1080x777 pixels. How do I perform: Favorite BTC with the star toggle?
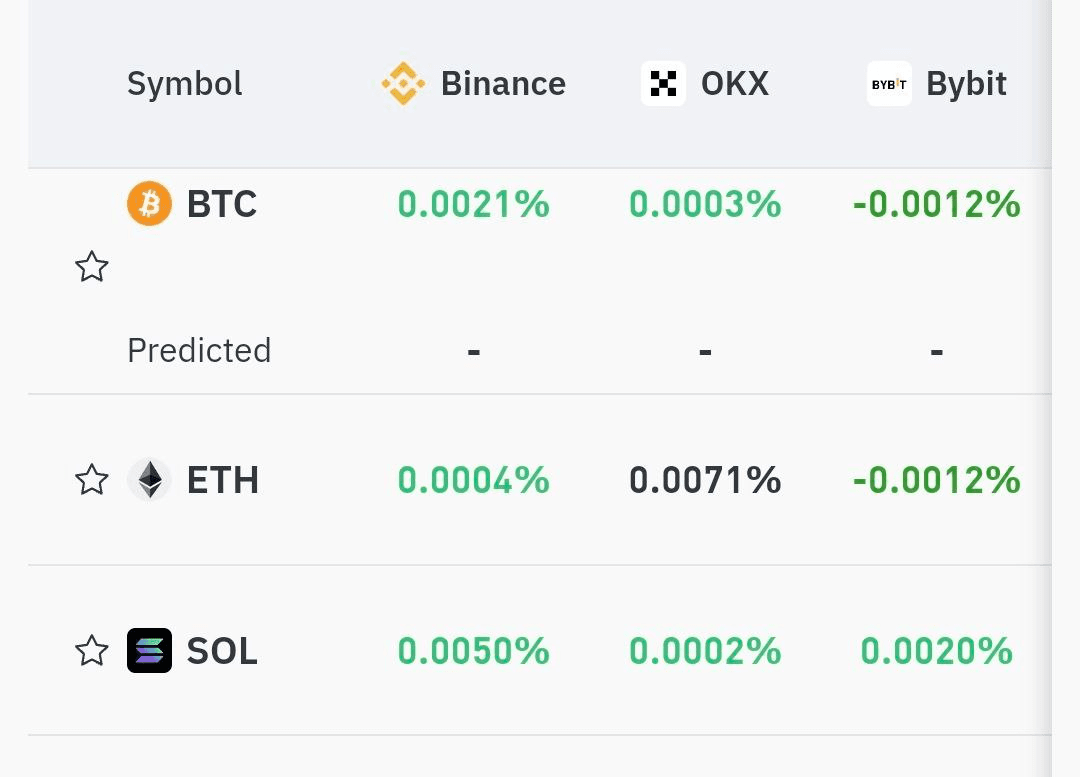tap(92, 266)
